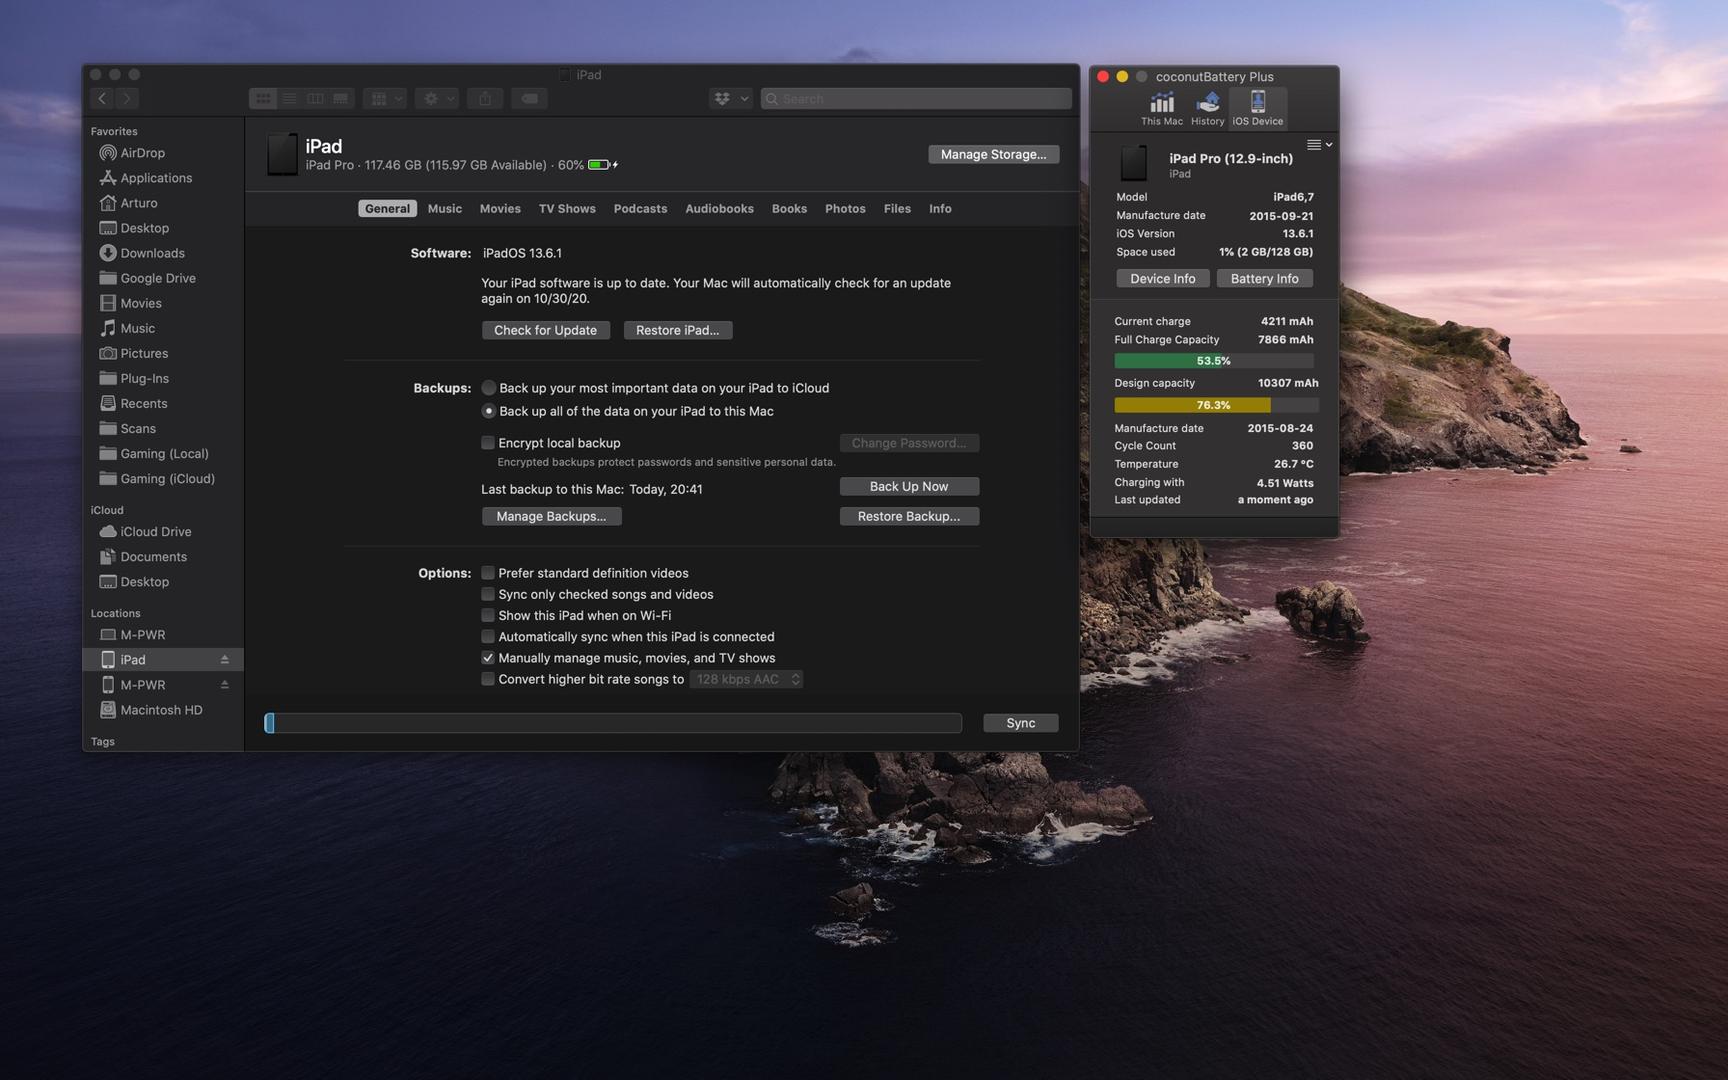This screenshot has height=1080, width=1728.
Task: Switch to the Movies tab
Action: pyautogui.click(x=500, y=209)
